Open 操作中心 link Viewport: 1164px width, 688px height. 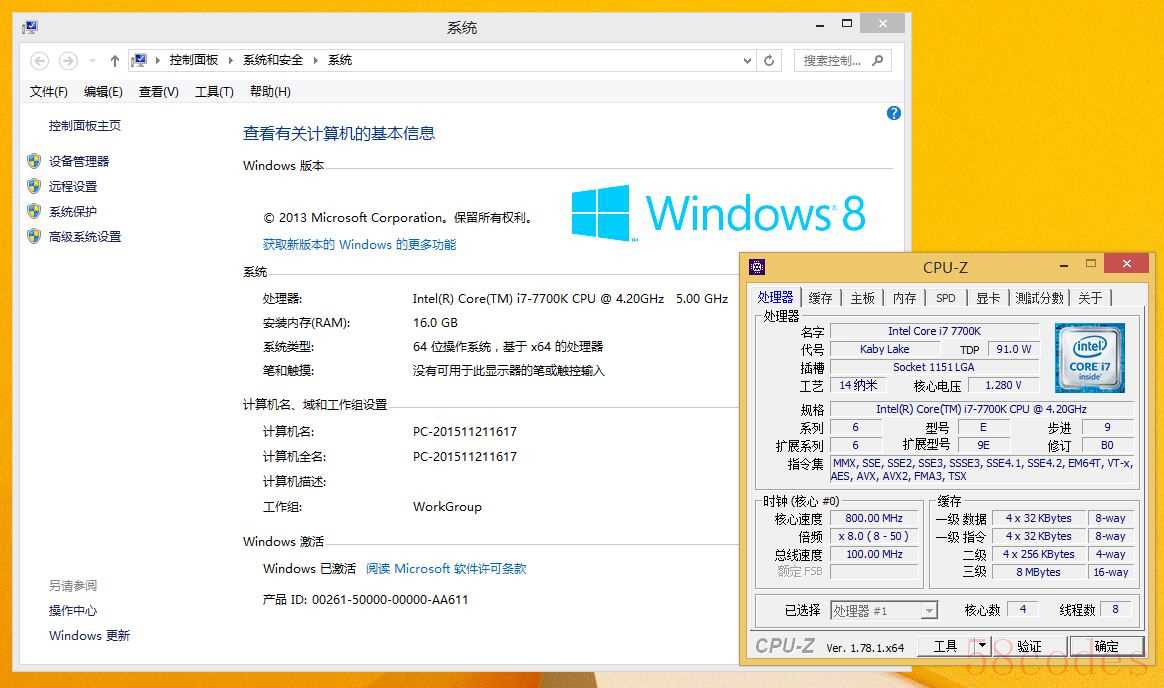[73, 610]
